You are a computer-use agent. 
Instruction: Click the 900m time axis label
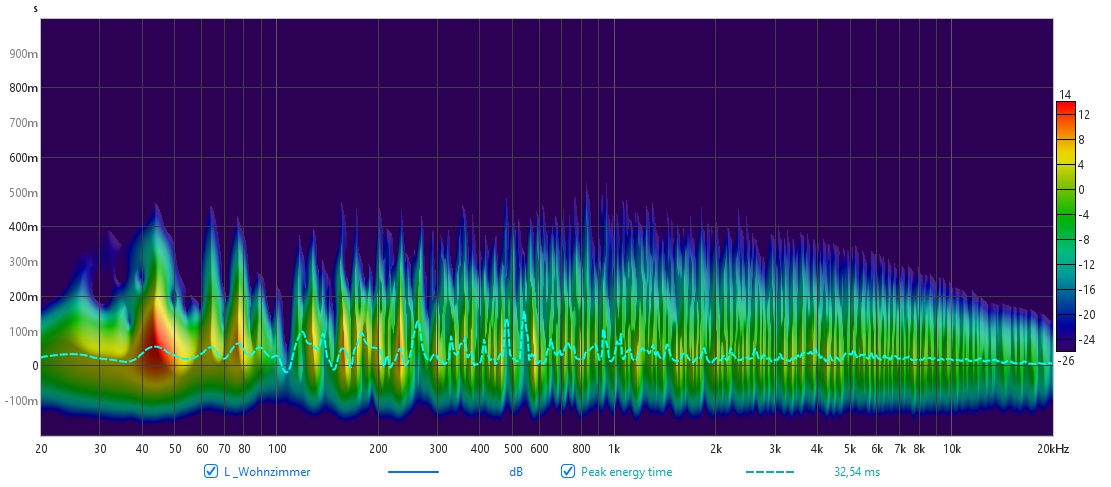[x=24, y=53]
